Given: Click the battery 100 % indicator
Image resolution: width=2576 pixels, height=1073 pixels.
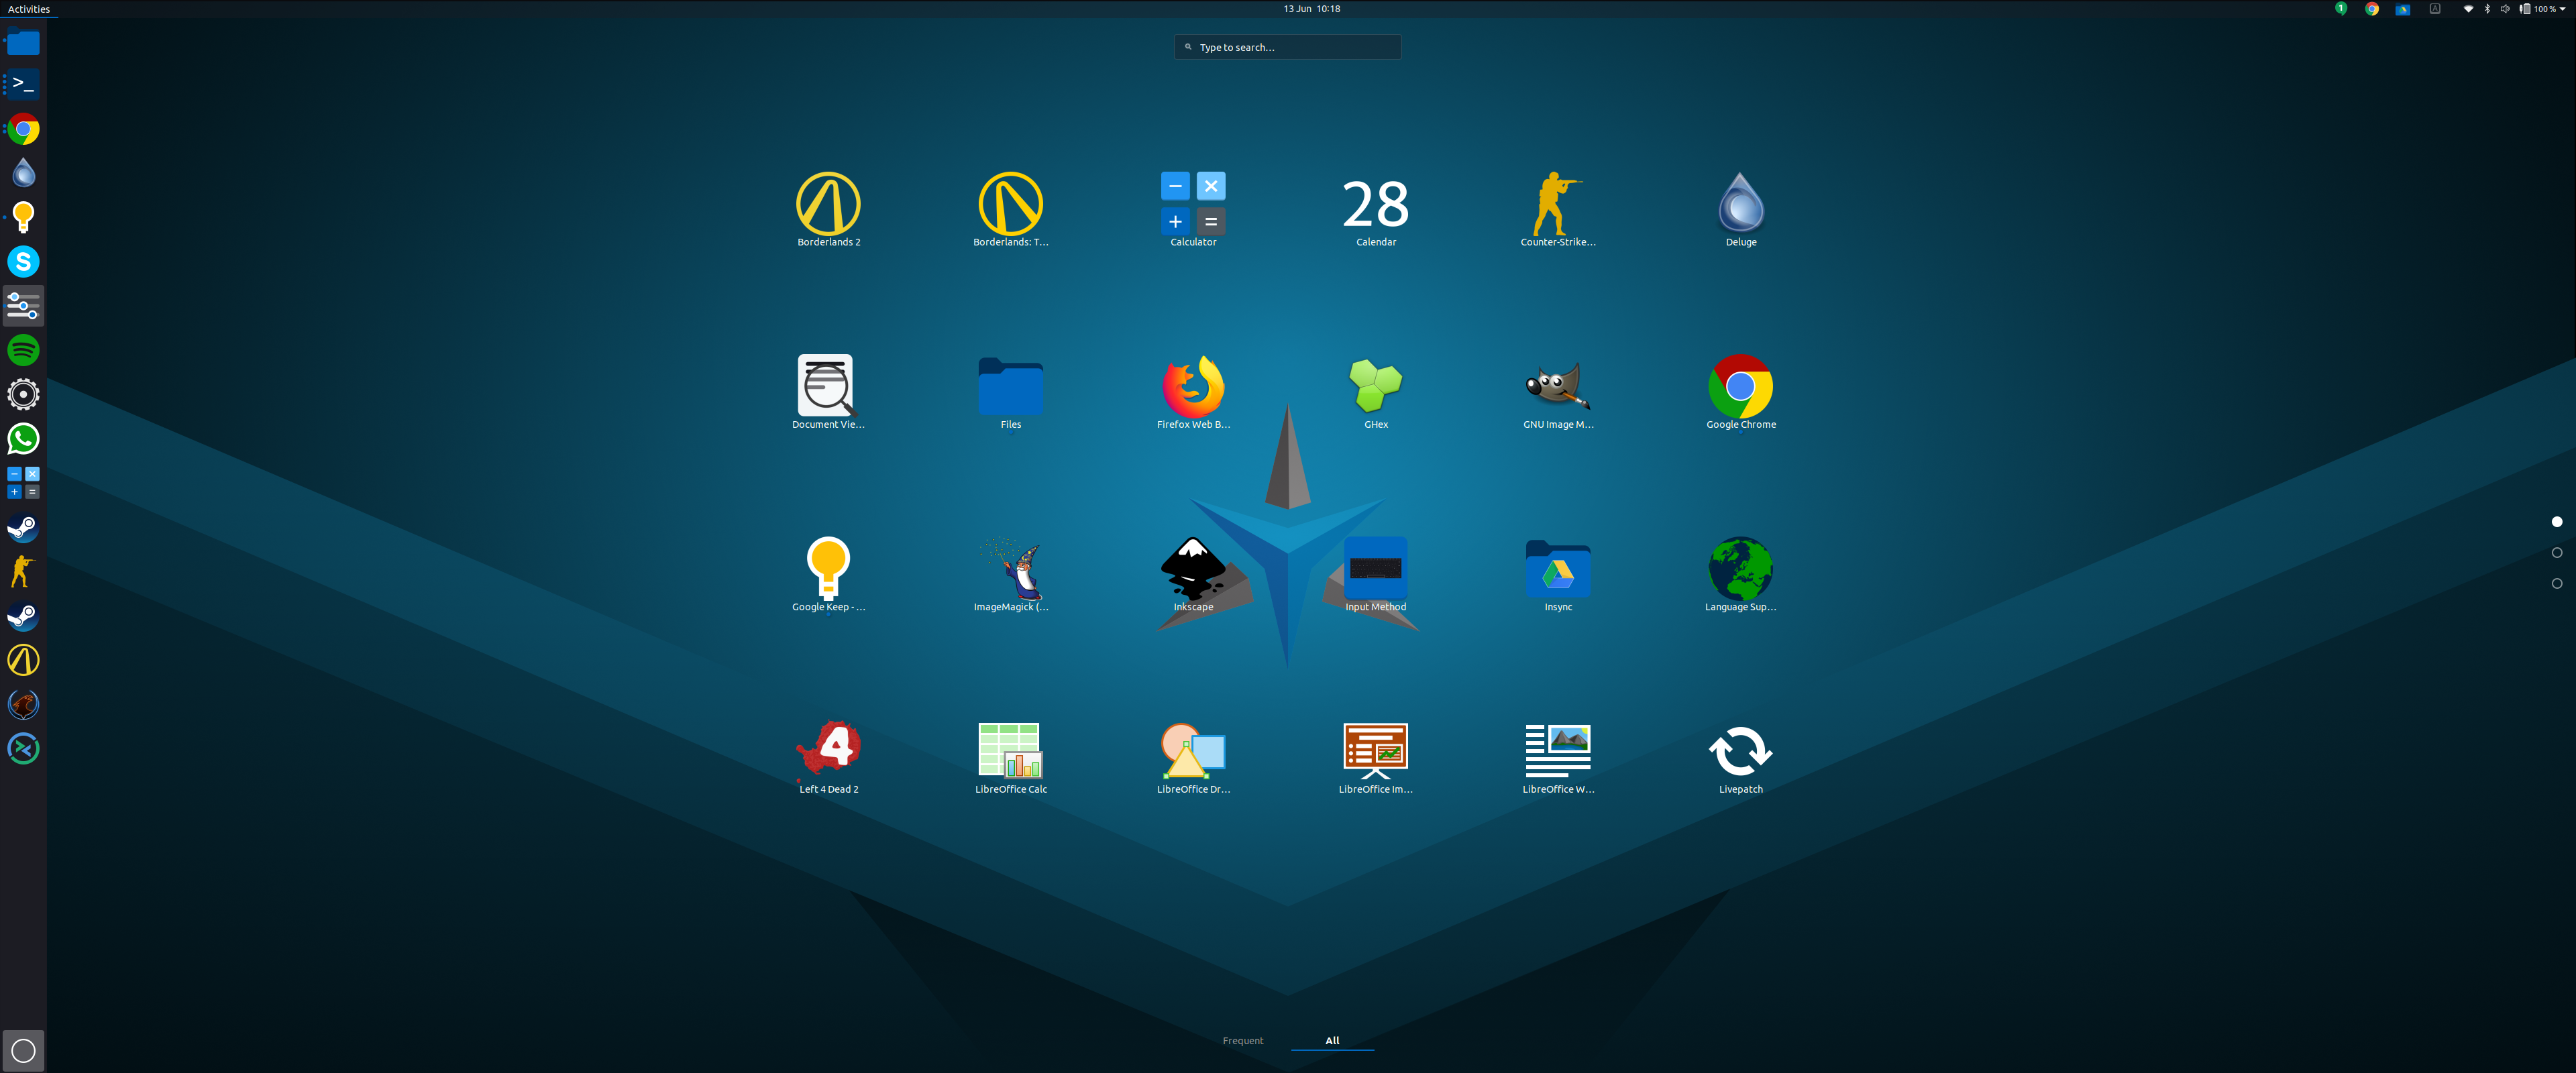Looking at the screenshot, I should [2537, 9].
